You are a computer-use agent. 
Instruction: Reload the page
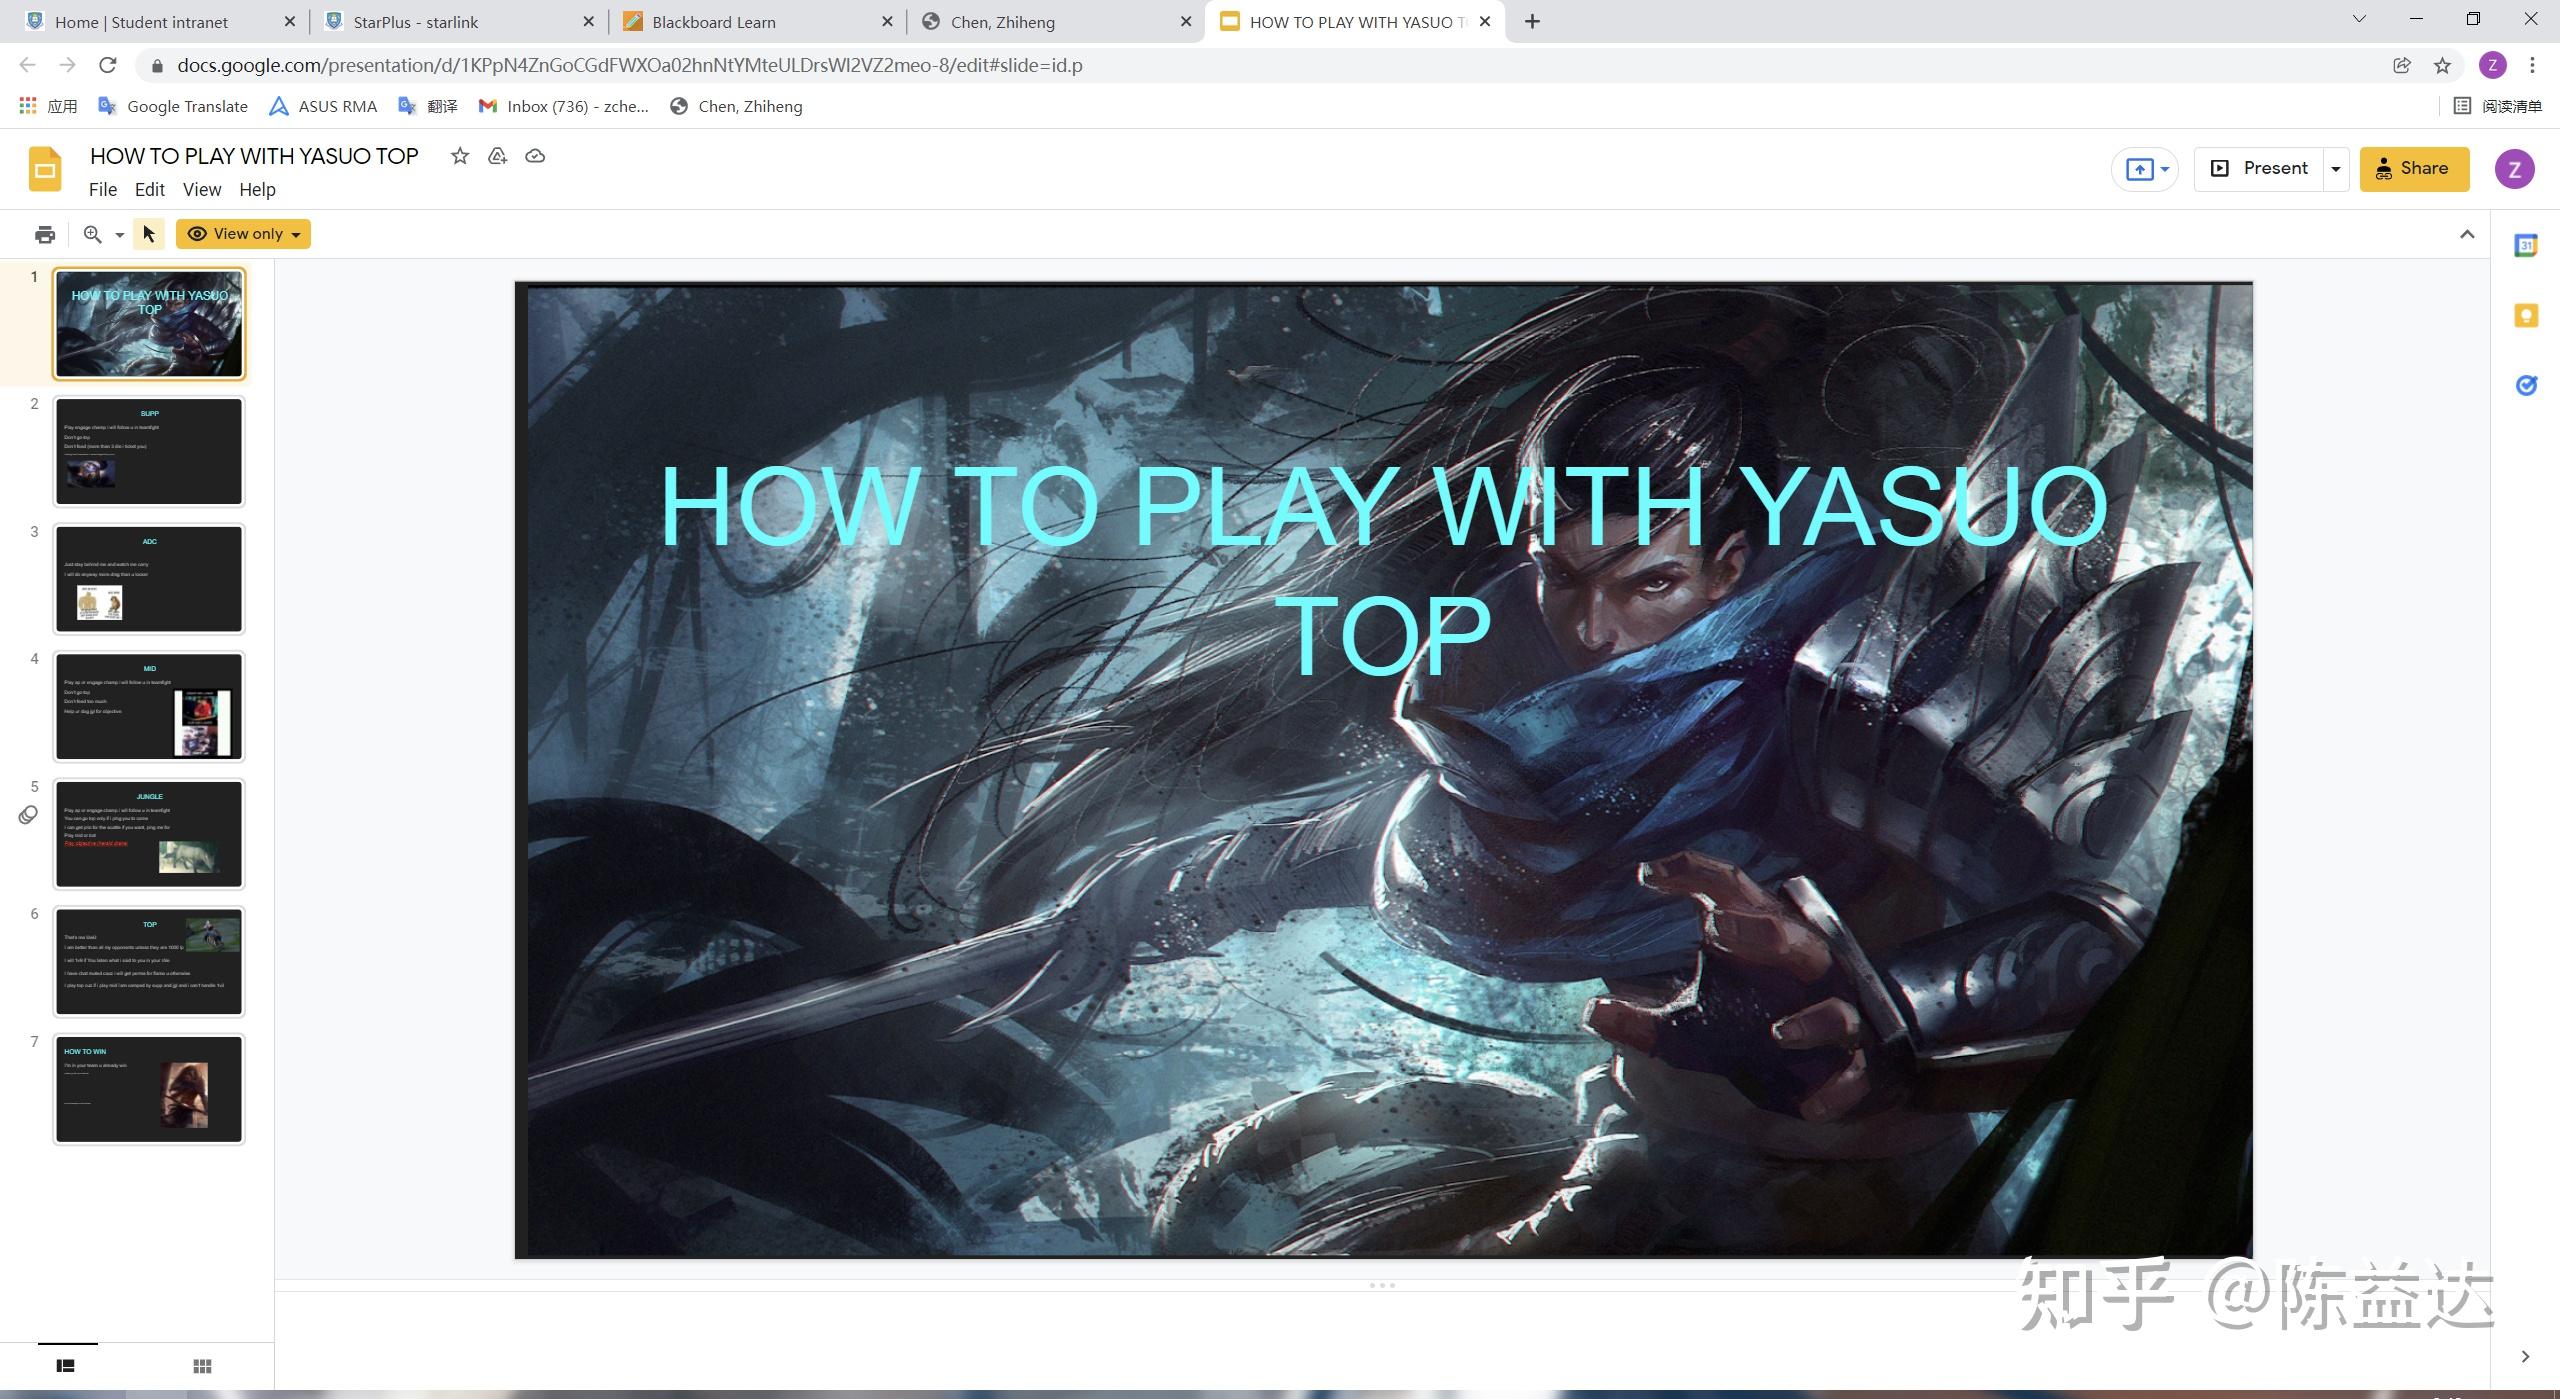[108, 65]
